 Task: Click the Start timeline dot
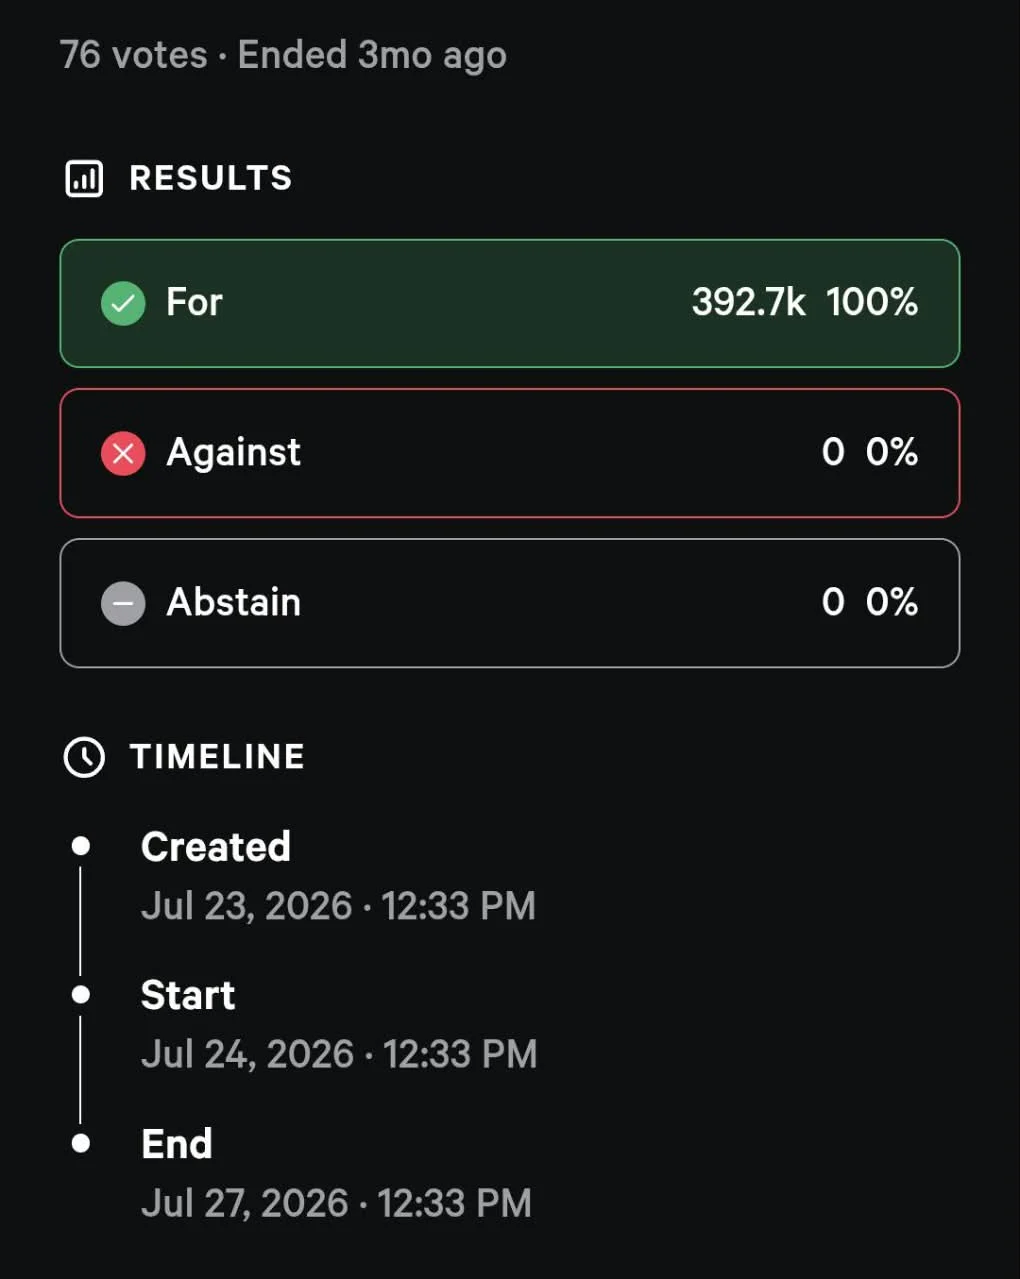point(81,994)
